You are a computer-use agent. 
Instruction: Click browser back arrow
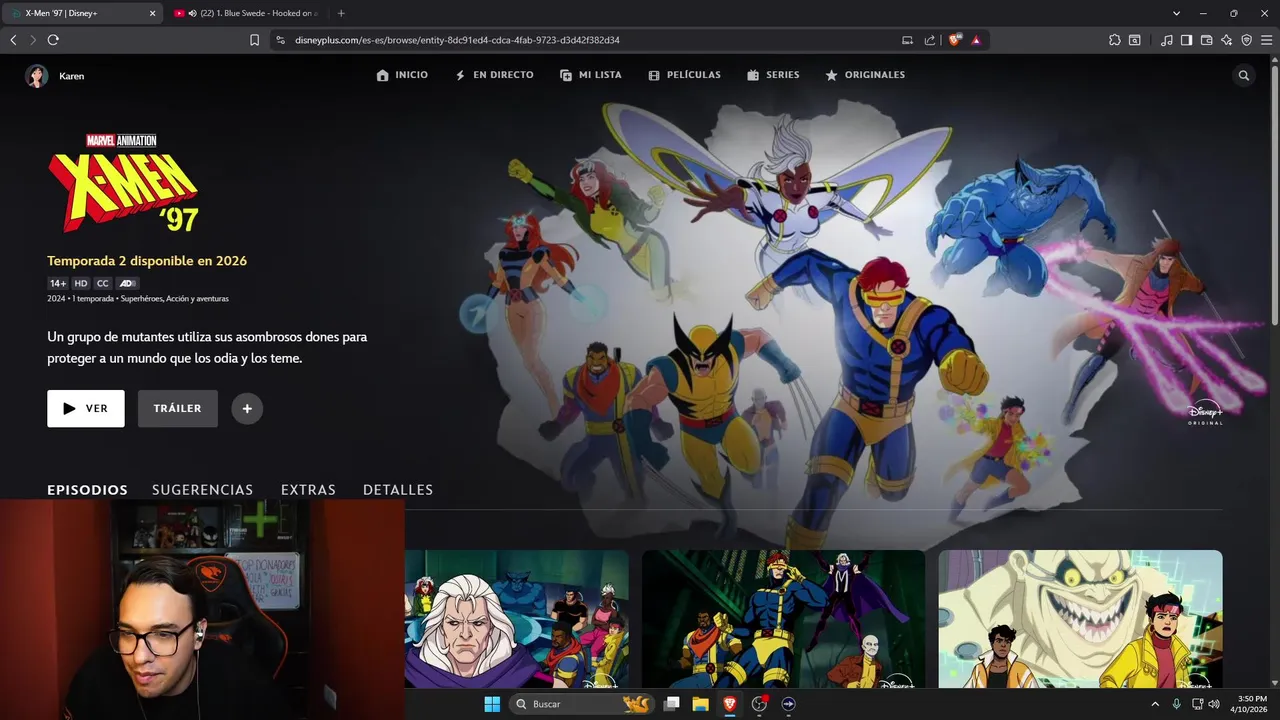[x=13, y=40]
